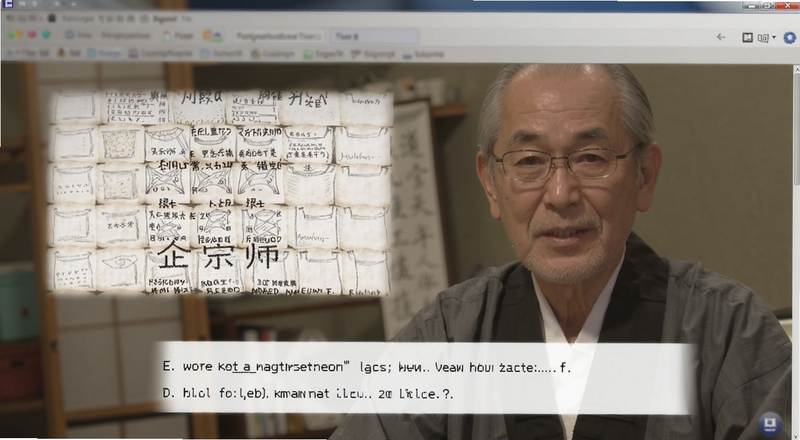800x440 pixels.
Task: Click the back arrow in the toolbar
Action: pyautogui.click(x=721, y=37)
